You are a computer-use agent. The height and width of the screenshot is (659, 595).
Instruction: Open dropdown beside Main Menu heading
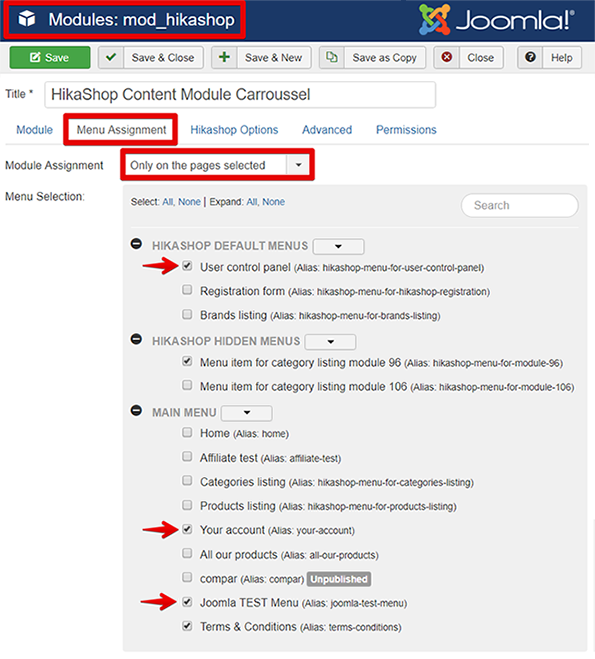coord(247,413)
